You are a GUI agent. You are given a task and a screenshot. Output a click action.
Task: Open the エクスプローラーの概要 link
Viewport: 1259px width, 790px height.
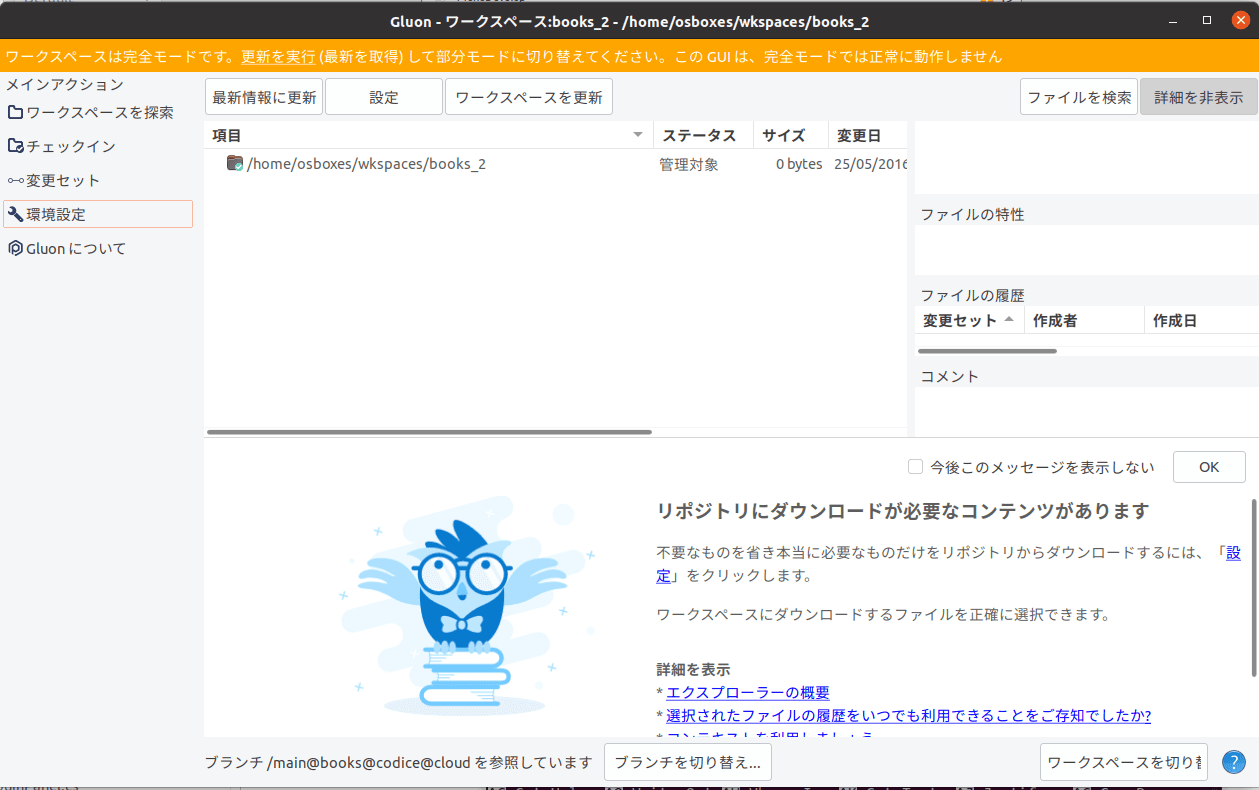(748, 692)
